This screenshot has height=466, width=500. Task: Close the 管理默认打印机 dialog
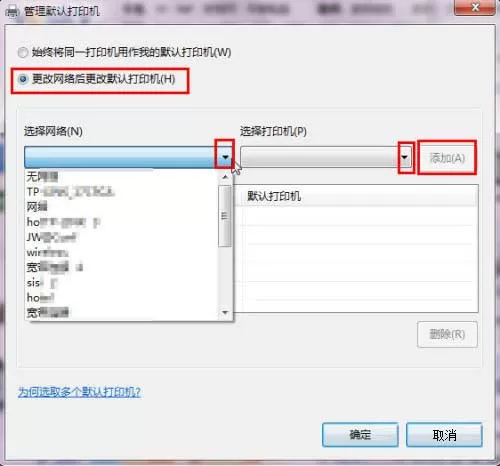[475, 7]
